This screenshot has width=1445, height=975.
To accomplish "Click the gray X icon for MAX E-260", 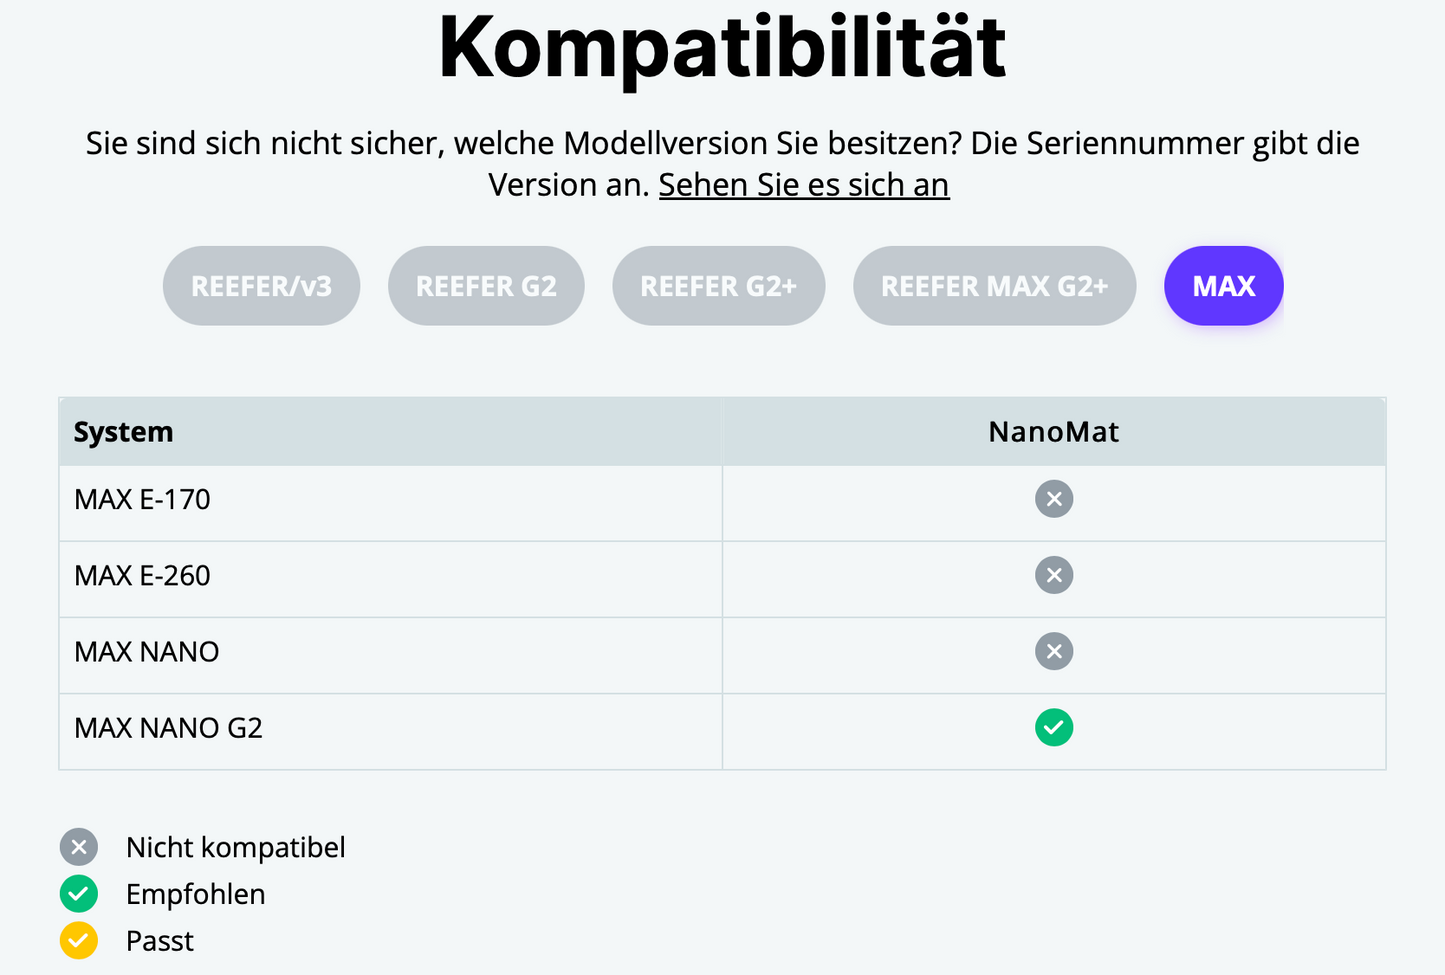I will tap(1054, 575).
